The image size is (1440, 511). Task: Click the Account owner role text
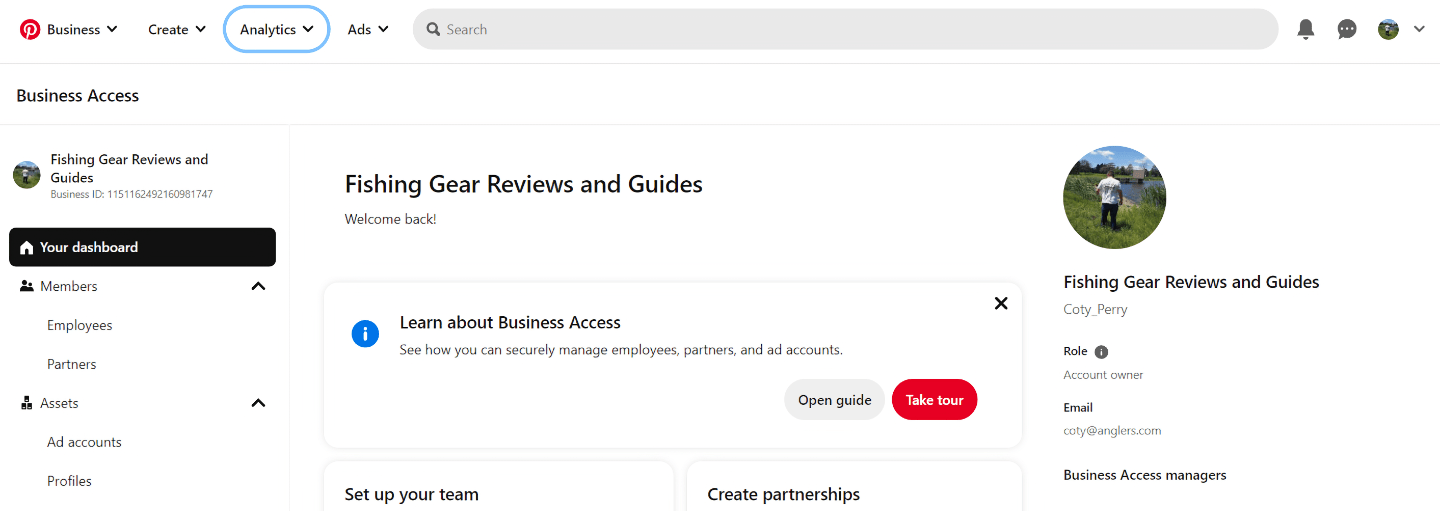[x=1103, y=375]
